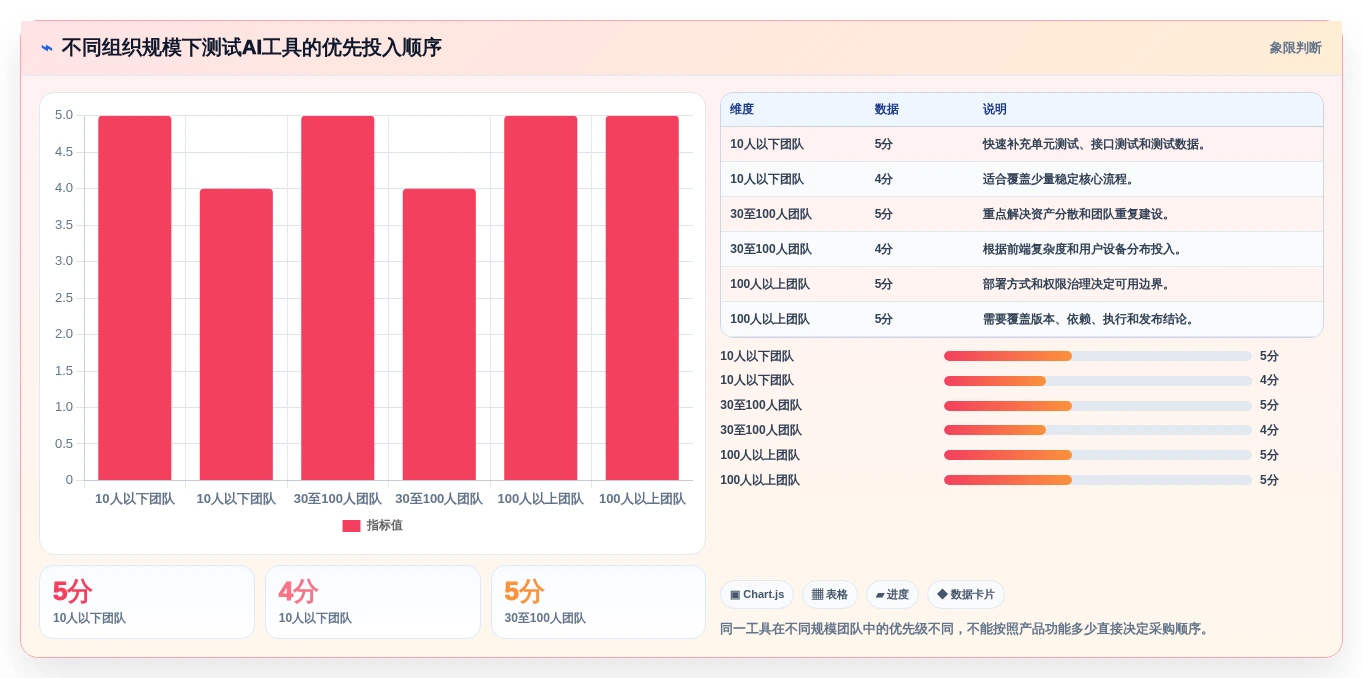Click 100人以上团队 in the 需要覆盖版本 row
This screenshot has width=1363, height=678.
(770, 319)
